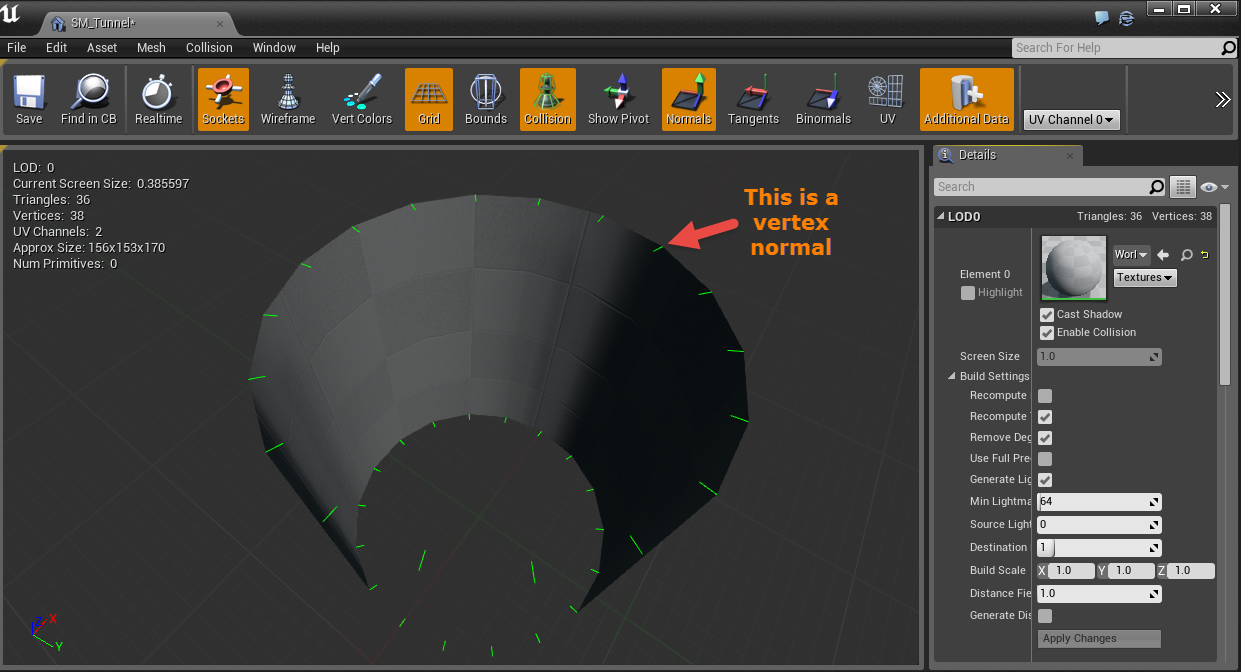Click the Details panel search field
The image size is (1241, 672).
point(1040,187)
